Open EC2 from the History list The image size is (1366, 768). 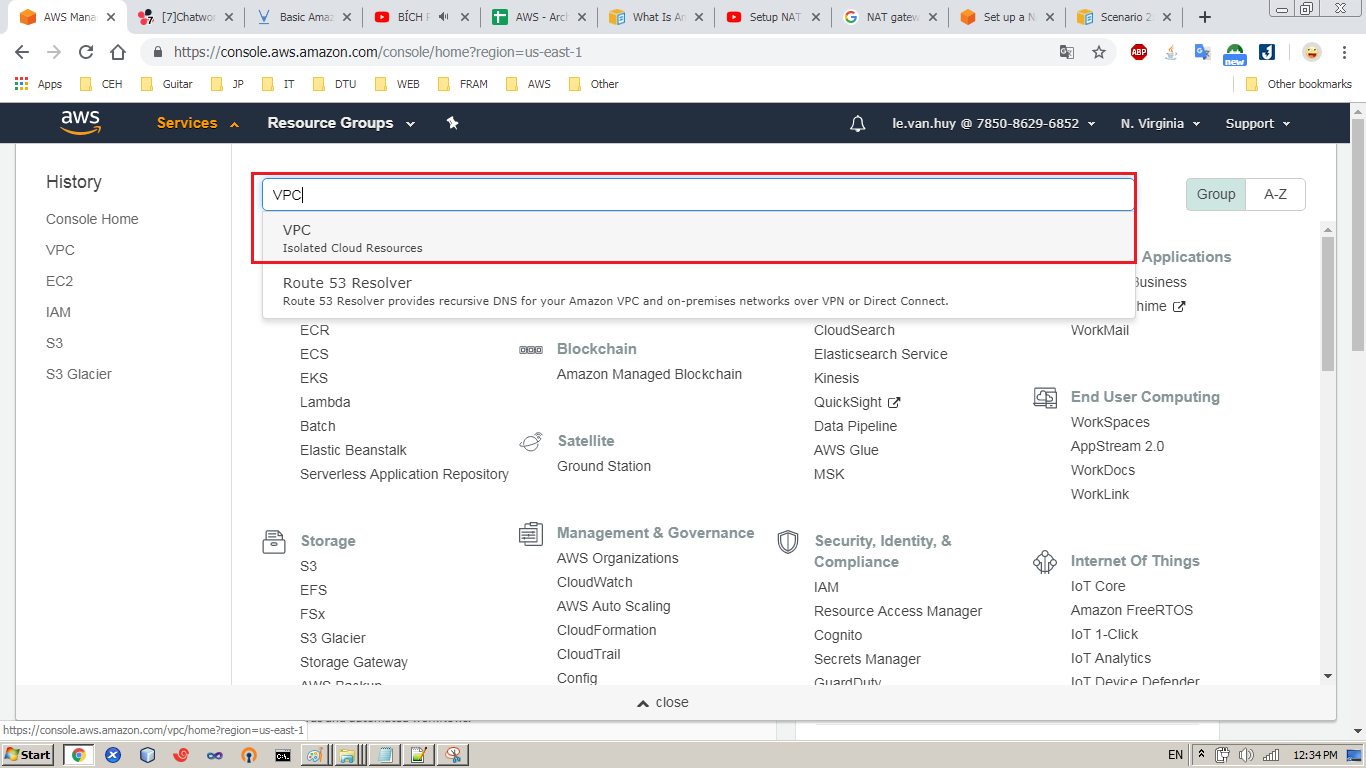(x=59, y=281)
